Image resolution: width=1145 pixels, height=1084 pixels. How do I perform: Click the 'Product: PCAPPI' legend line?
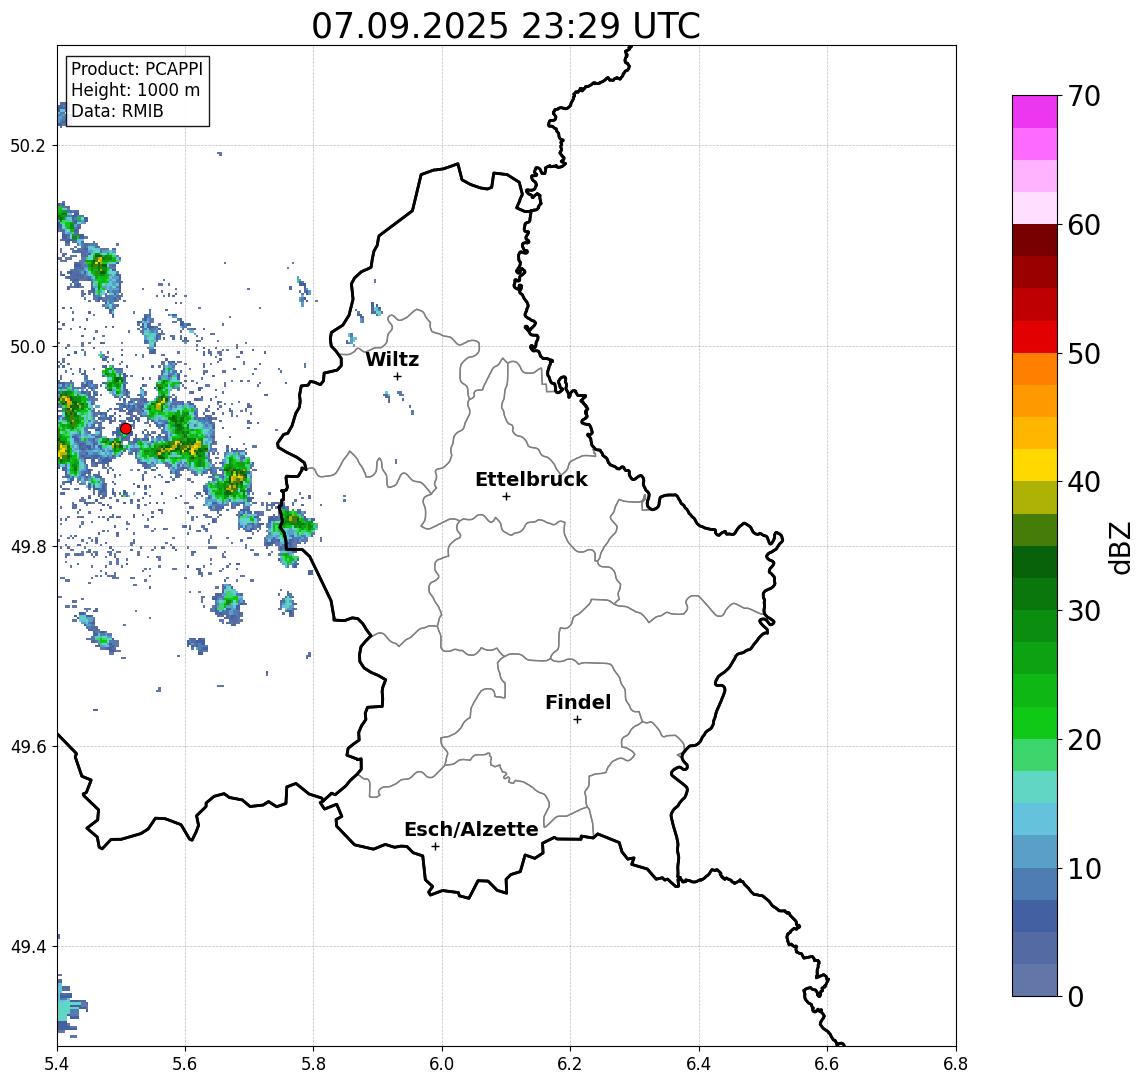click(x=137, y=69)
